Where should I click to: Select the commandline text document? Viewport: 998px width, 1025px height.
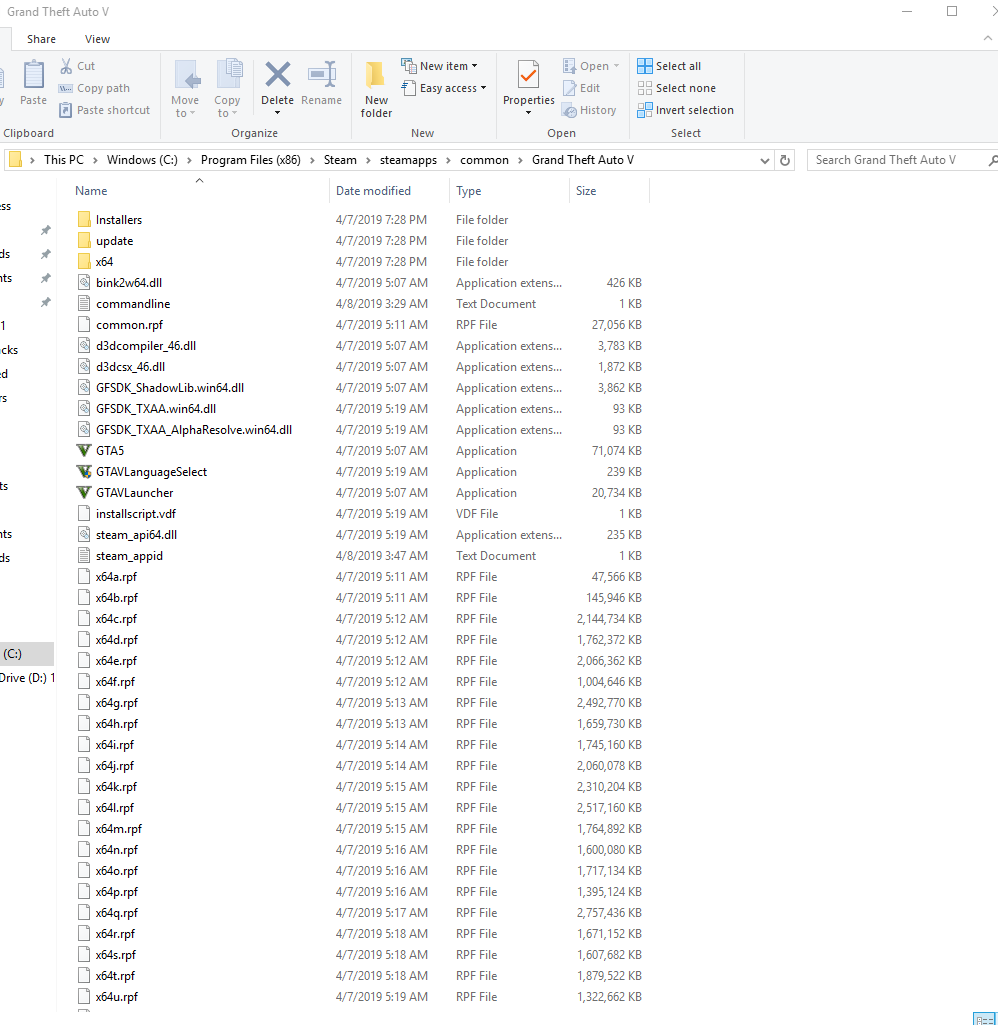[x=133, y=304]
